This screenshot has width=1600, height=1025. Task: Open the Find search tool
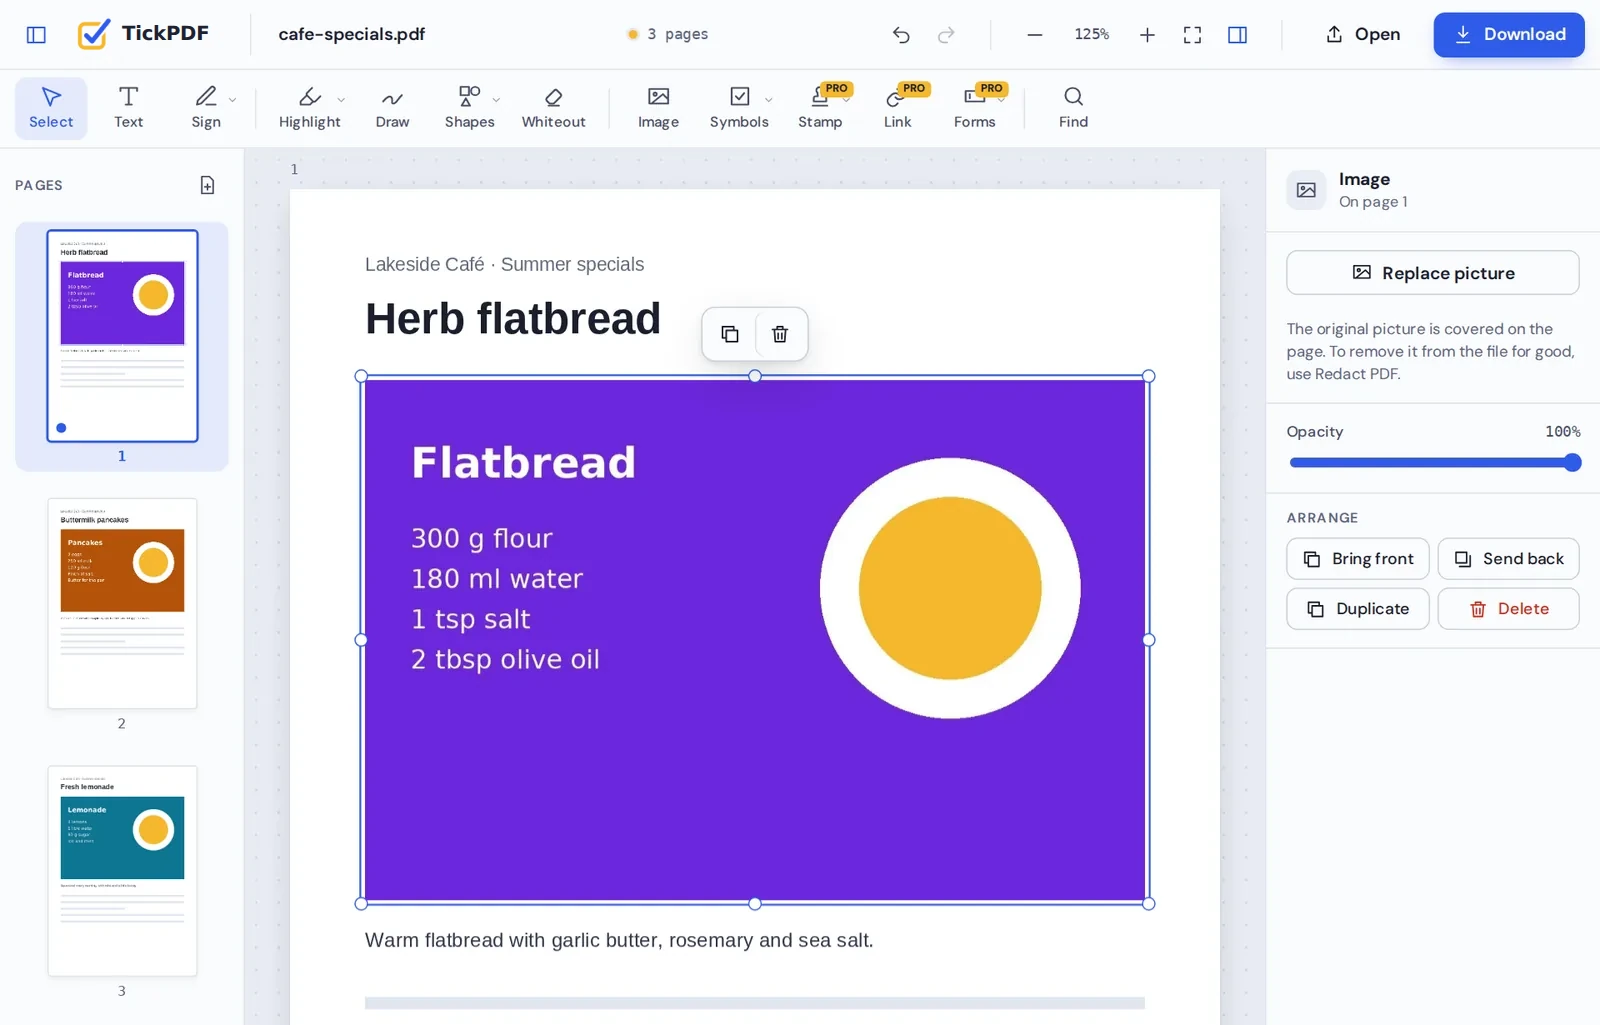pos(1073,108)
